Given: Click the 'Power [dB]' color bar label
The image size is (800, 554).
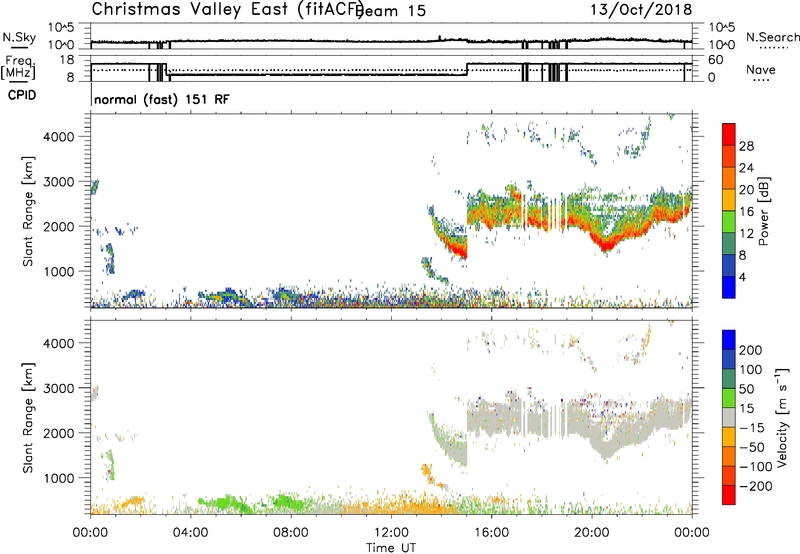Looking at the screenshot, I should (x=764, y=211).
